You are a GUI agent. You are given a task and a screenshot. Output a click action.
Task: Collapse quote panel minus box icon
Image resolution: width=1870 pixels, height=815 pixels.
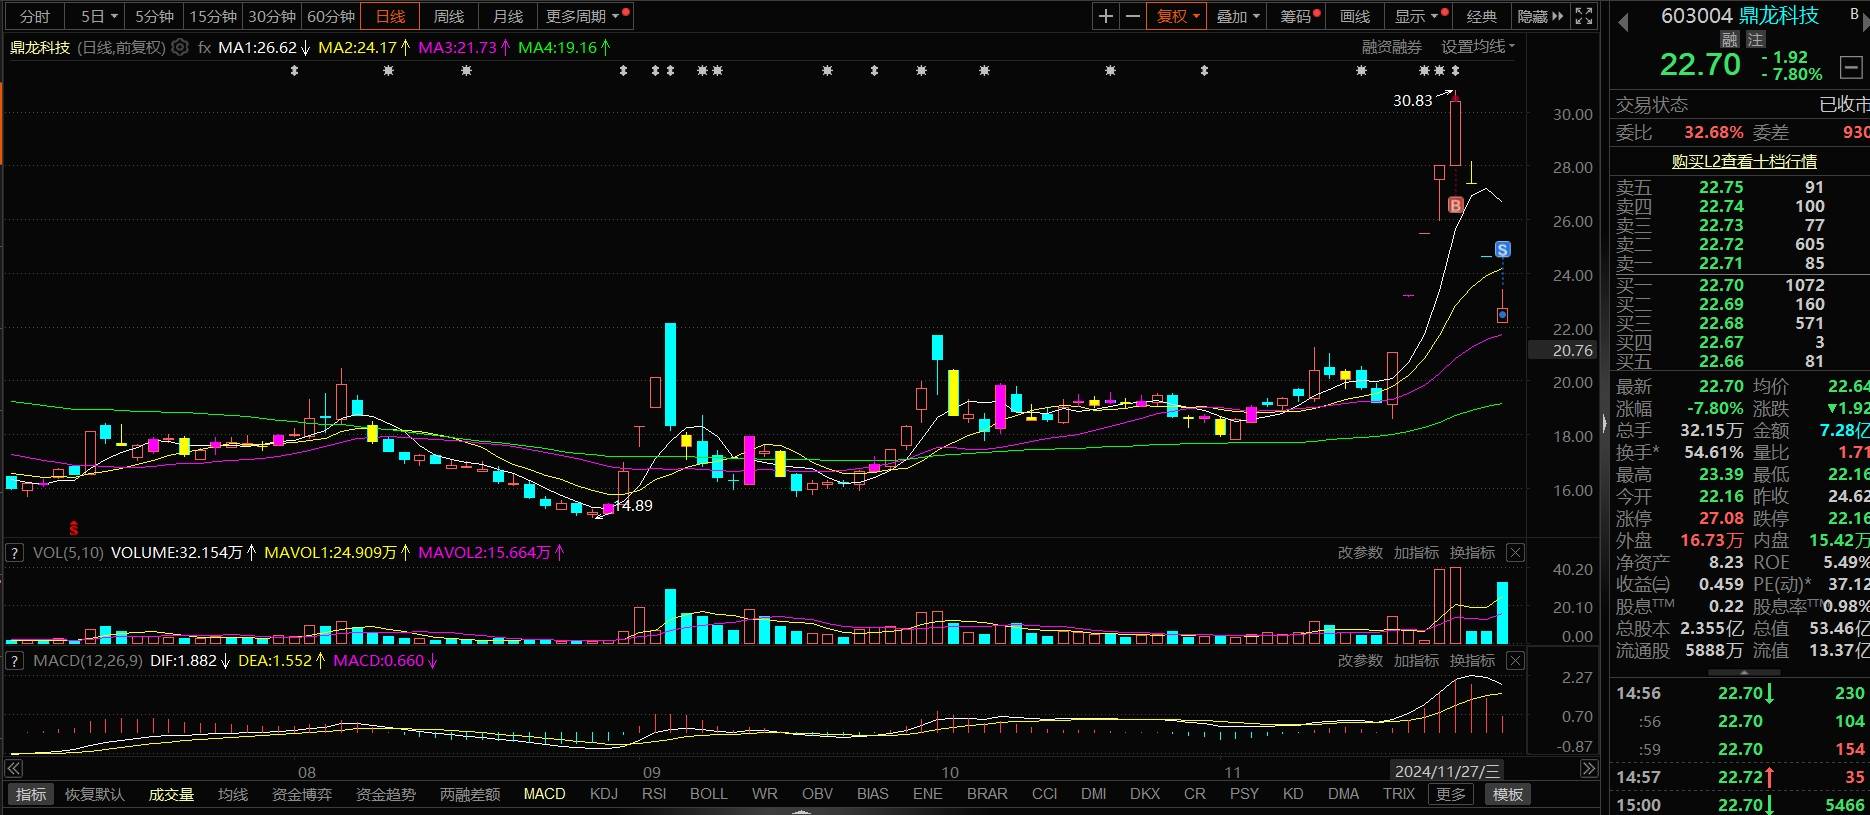click(1851, 68)
